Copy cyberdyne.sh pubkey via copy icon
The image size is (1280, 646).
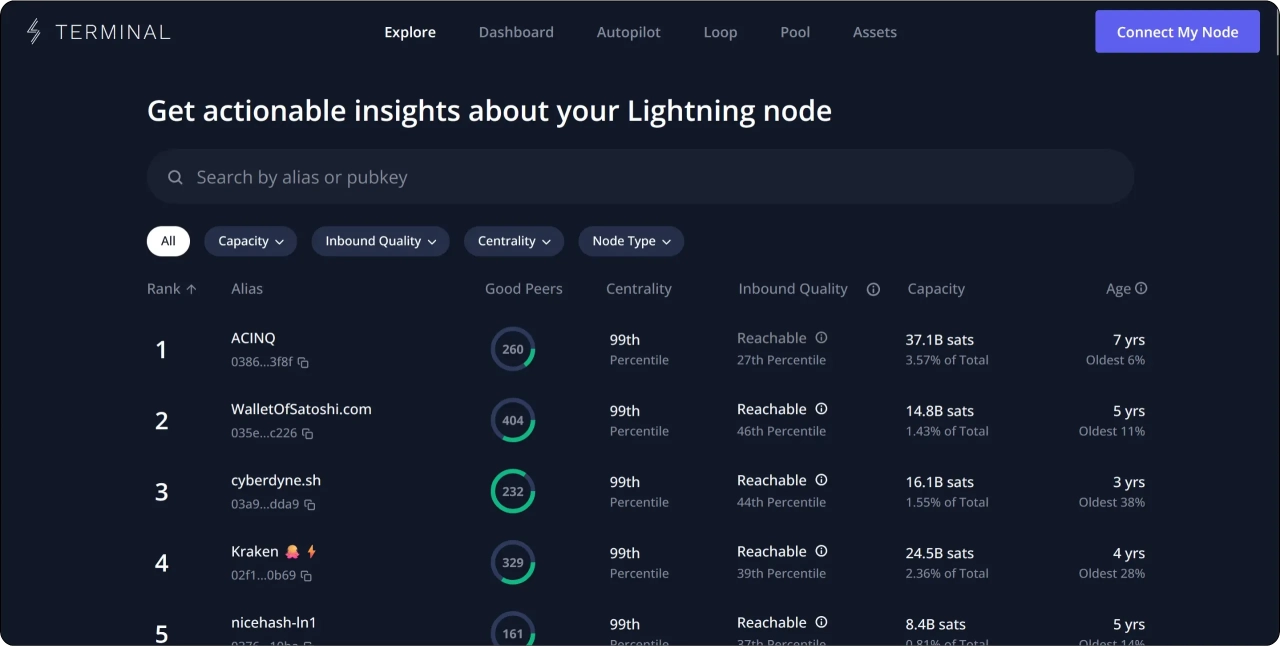[309, 505]
